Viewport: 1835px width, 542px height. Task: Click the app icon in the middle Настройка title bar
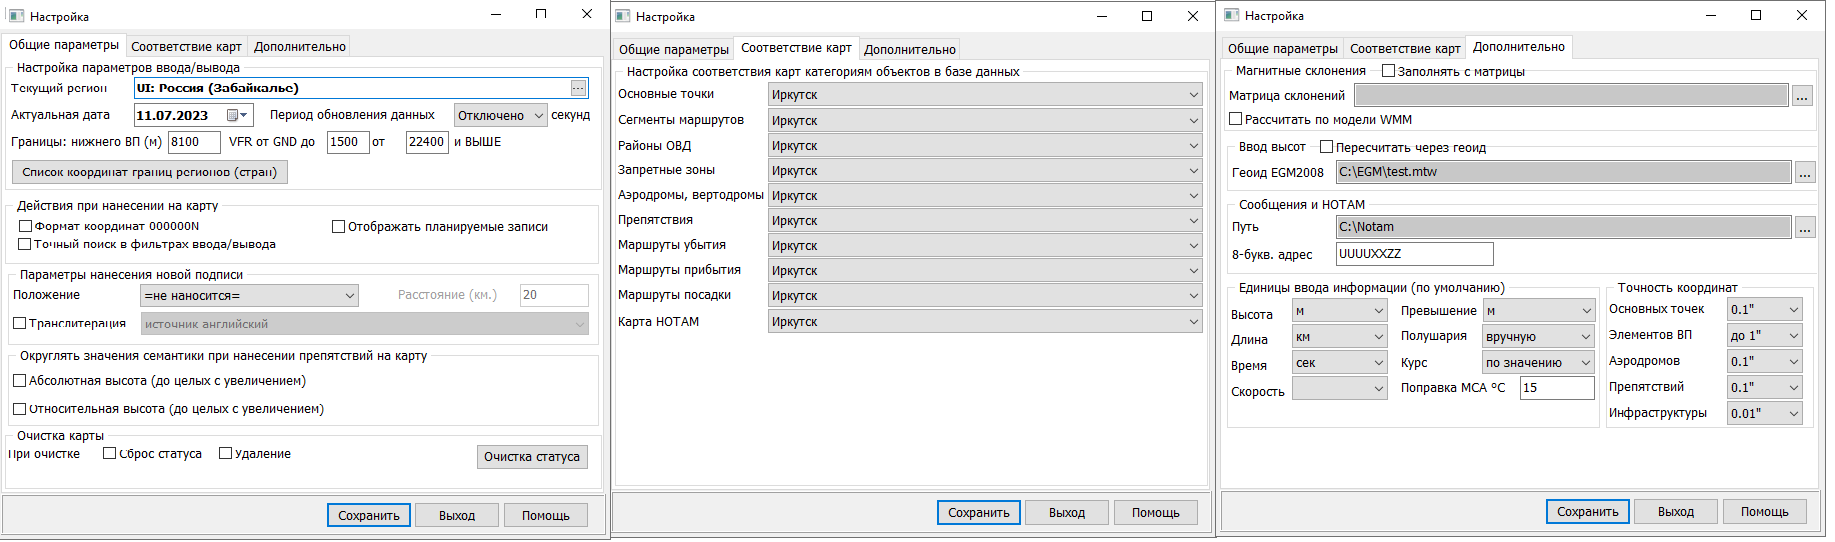pyautogui.click(x=623, y=16)
